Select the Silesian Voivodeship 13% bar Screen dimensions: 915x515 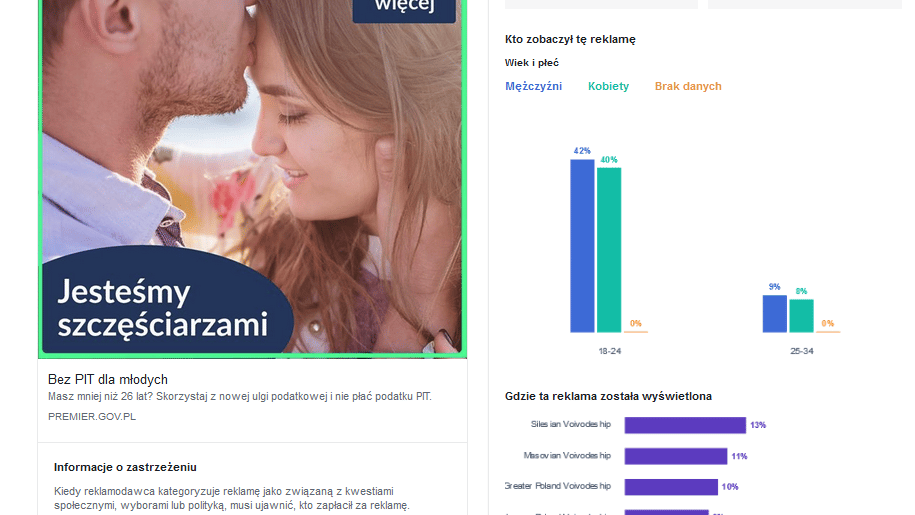(685, 425)
